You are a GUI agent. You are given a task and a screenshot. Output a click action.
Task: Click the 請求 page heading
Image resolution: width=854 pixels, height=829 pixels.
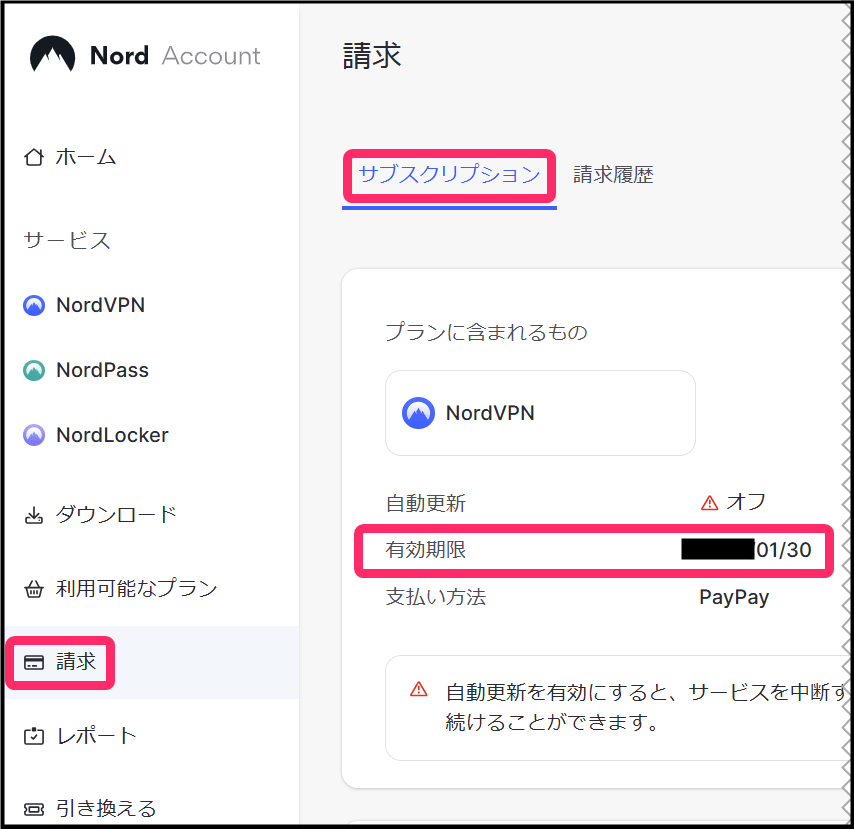click(x=372, y=56)
